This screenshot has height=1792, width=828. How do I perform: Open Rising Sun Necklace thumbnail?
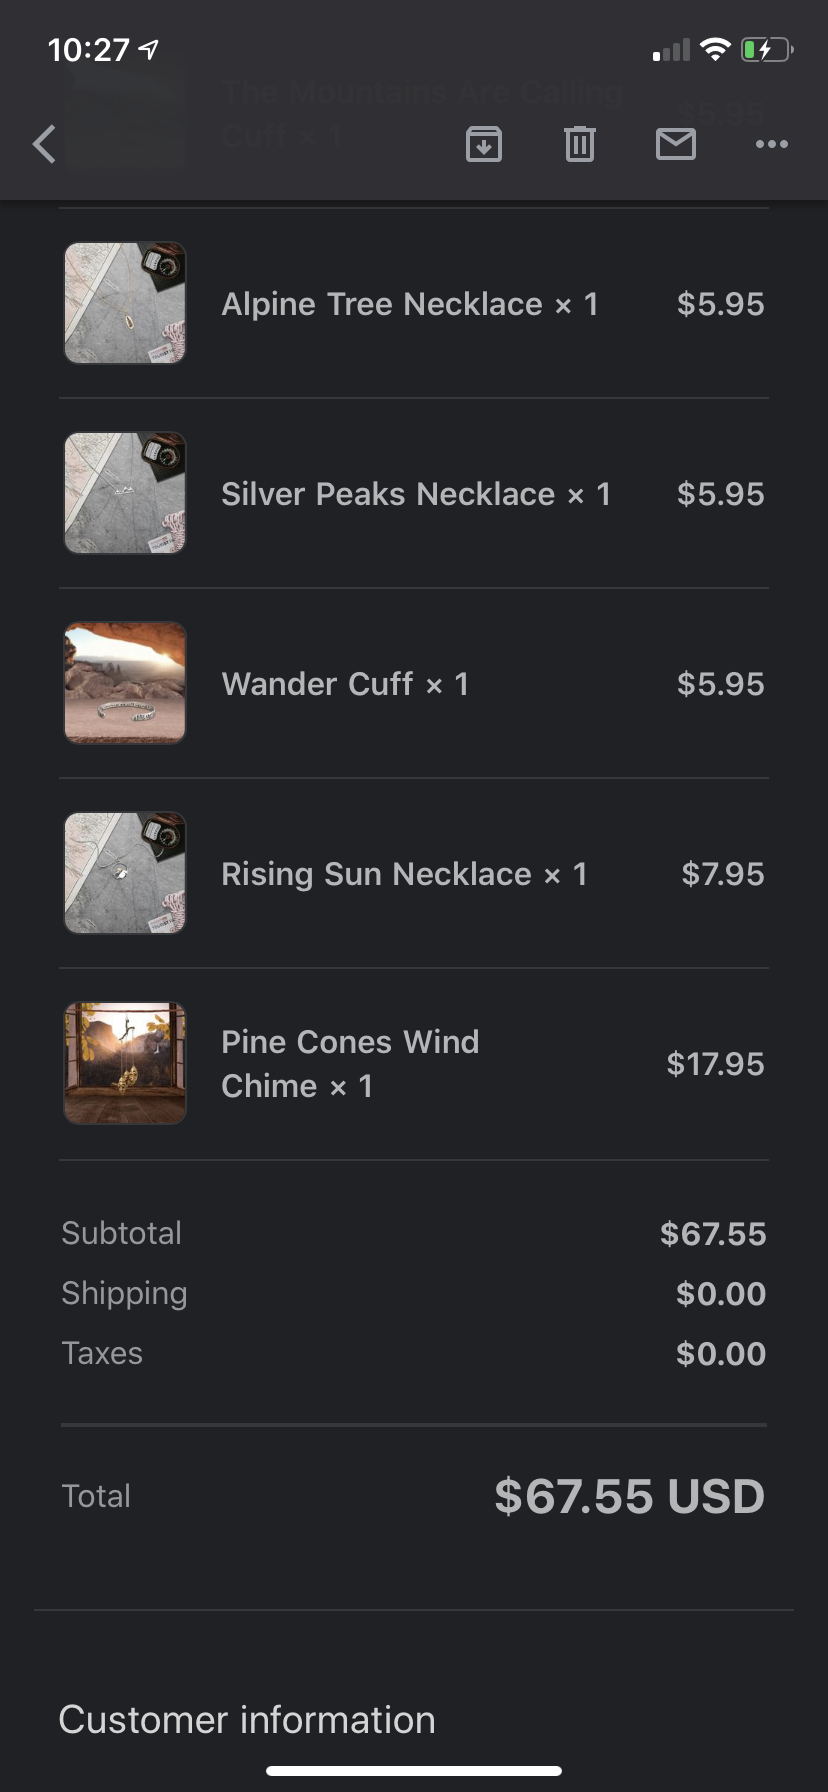pyautogui.click(x=125, y=873)
